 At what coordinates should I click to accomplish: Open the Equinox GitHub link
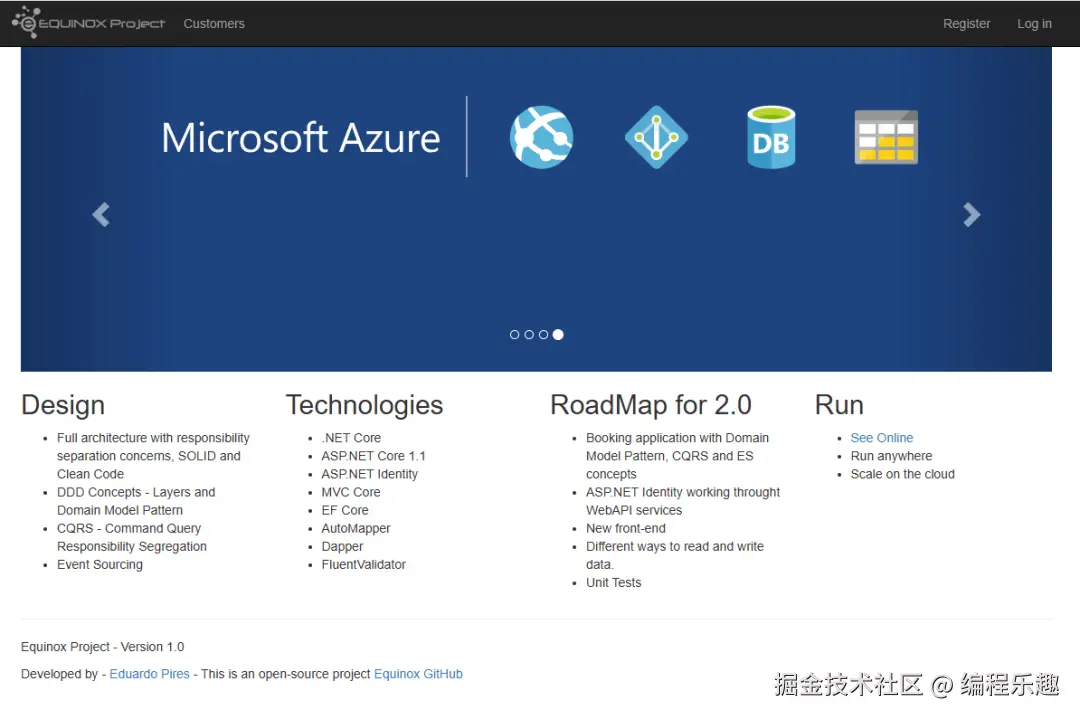418,674
